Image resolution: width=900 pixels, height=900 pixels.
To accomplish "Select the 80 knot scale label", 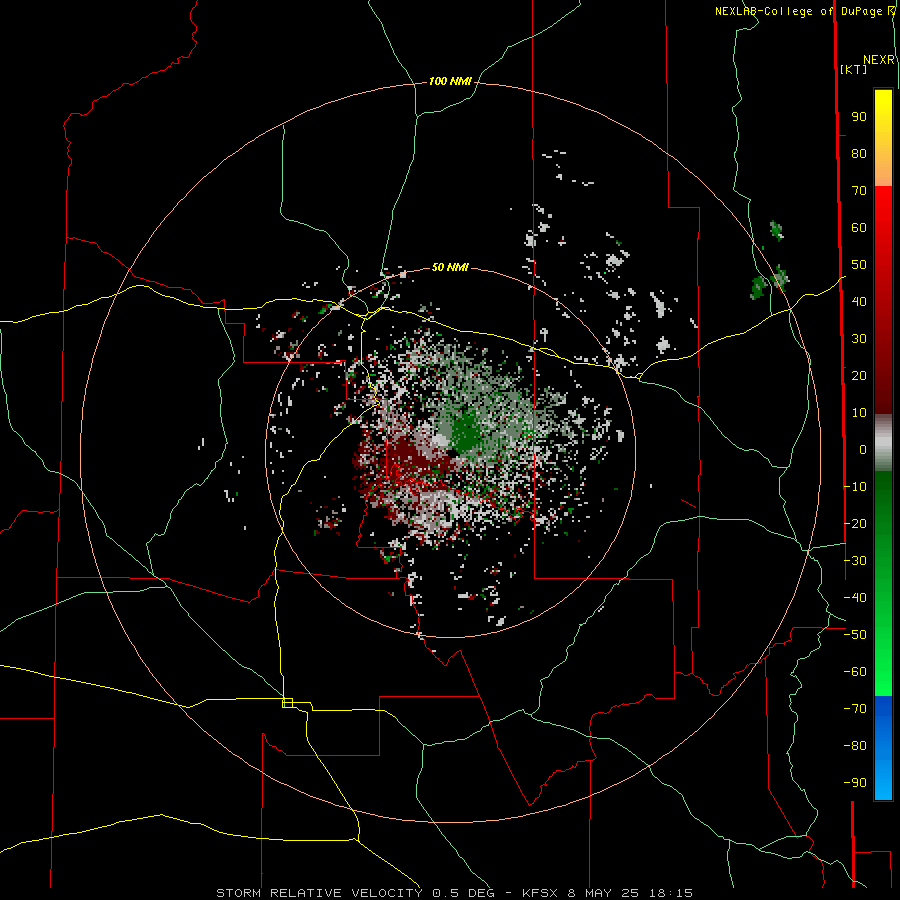I will [859, 154].
